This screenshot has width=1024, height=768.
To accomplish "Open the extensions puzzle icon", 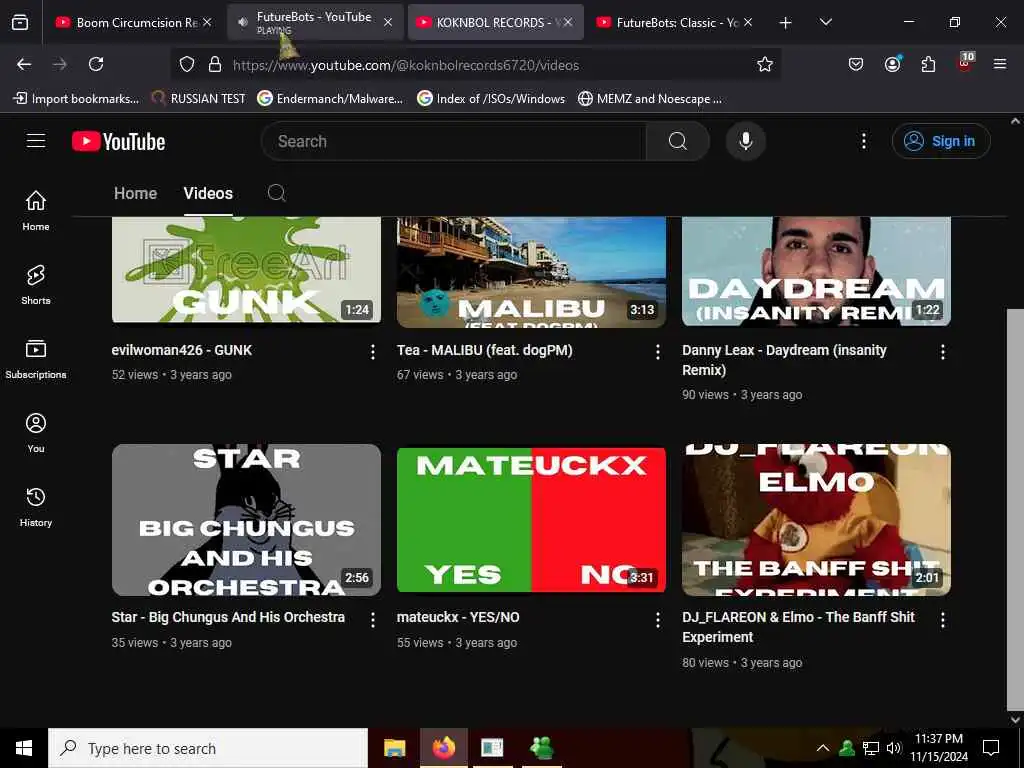I will pos(928,64).
